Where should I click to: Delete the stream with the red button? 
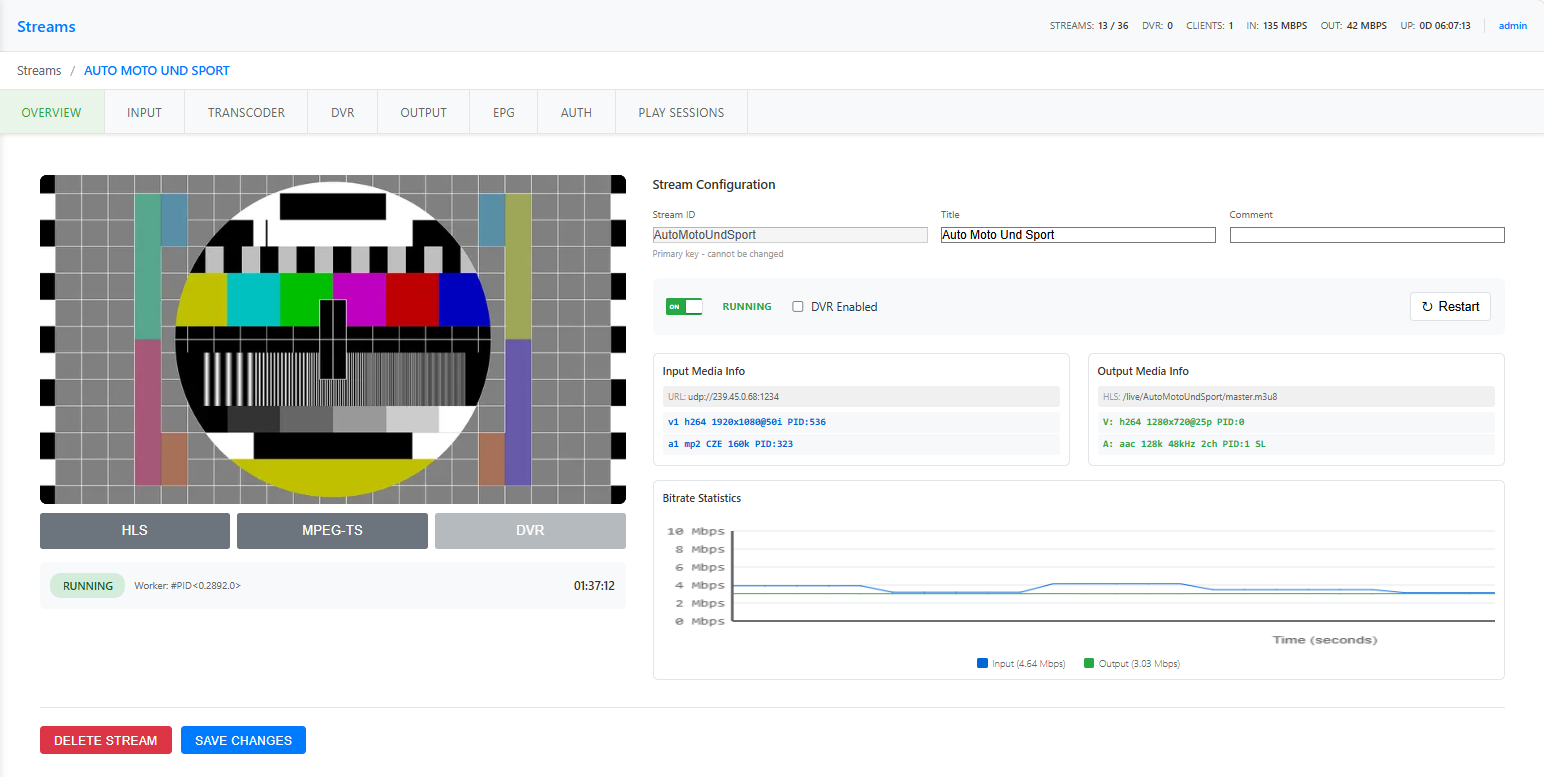pyautogui.click(x=106, y=740)
